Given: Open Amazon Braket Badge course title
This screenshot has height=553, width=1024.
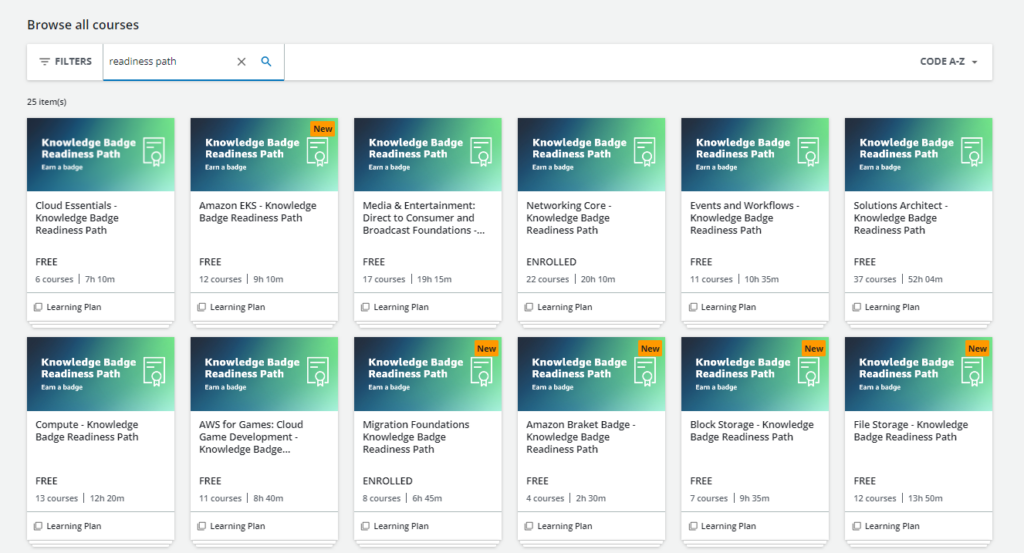Looking at the screenshot, I should (580, 437).
